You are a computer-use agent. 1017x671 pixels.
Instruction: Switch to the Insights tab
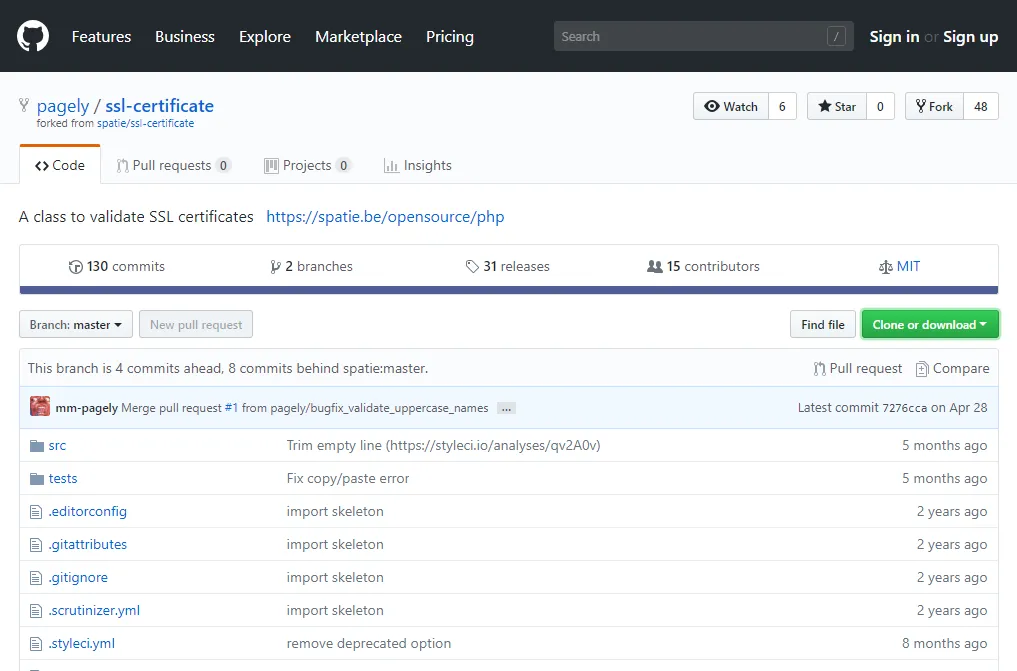[x=417, y=165]
